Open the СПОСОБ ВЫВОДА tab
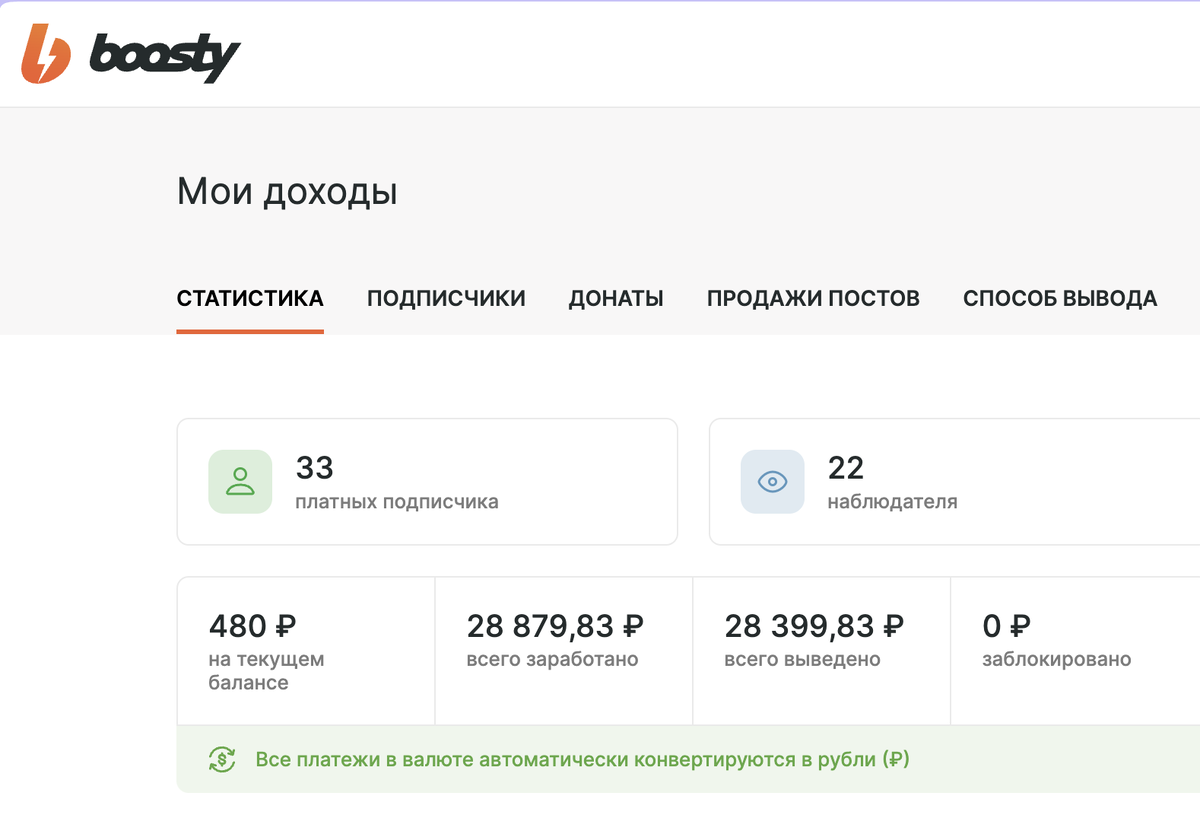This screenshot has height=831, width=1200. [x=1059, y=297]
